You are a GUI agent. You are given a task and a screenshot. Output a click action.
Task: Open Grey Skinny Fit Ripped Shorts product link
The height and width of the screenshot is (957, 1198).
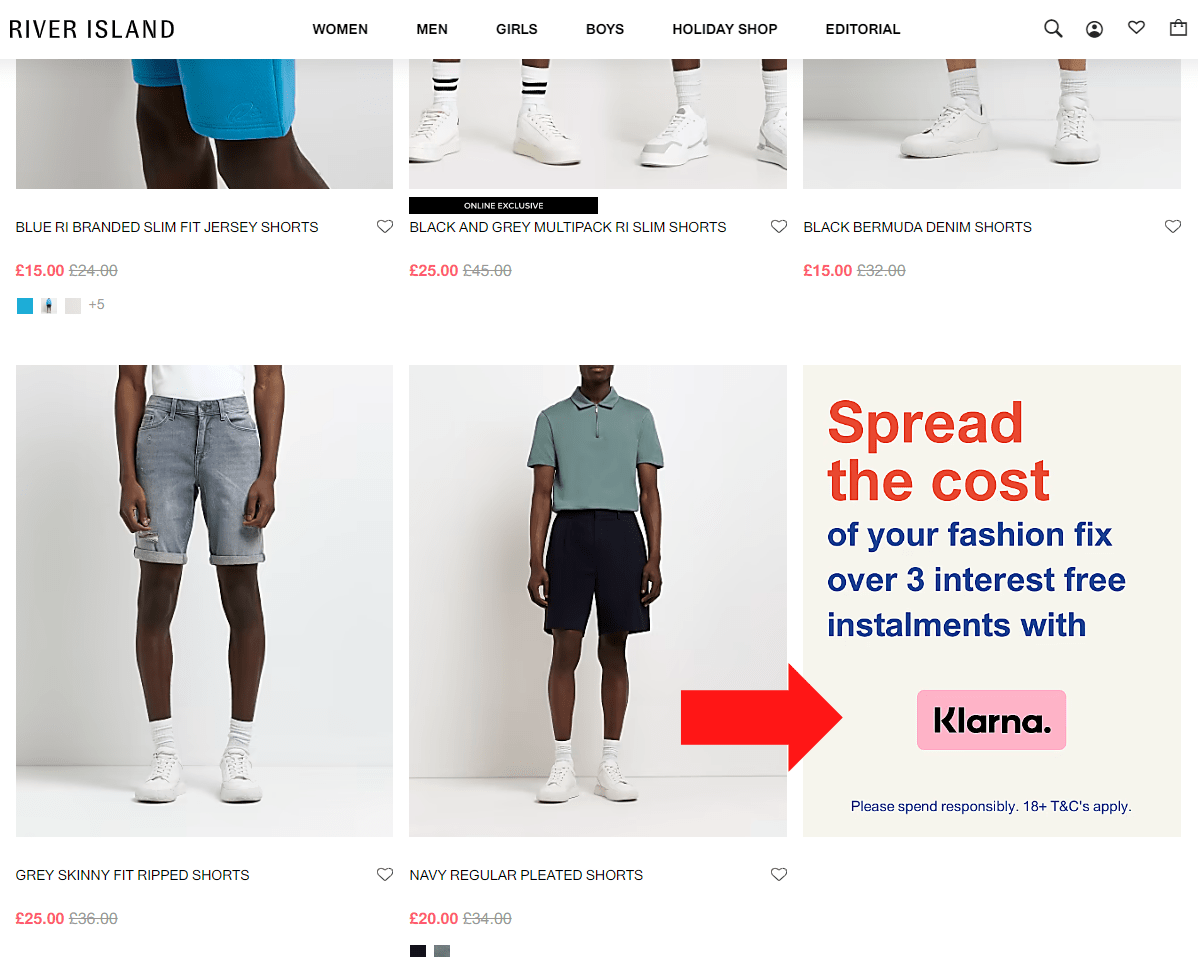click(132, 875)
